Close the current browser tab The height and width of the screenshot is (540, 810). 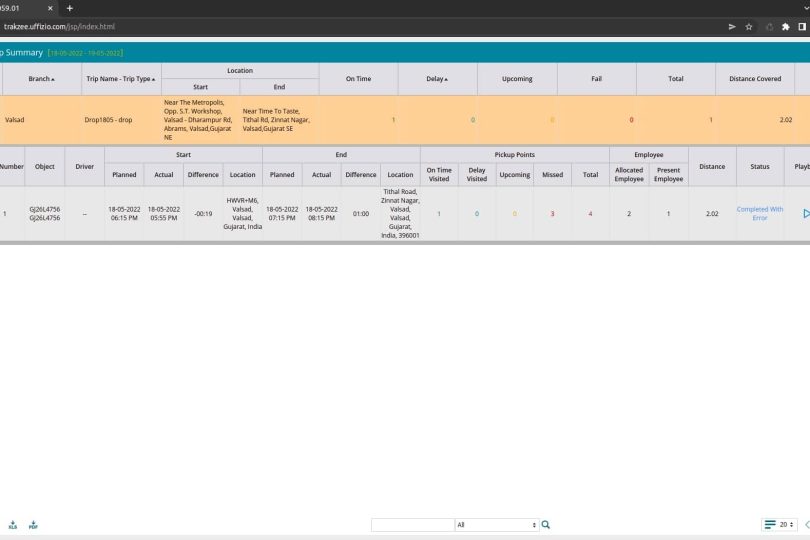pos(50,8)
